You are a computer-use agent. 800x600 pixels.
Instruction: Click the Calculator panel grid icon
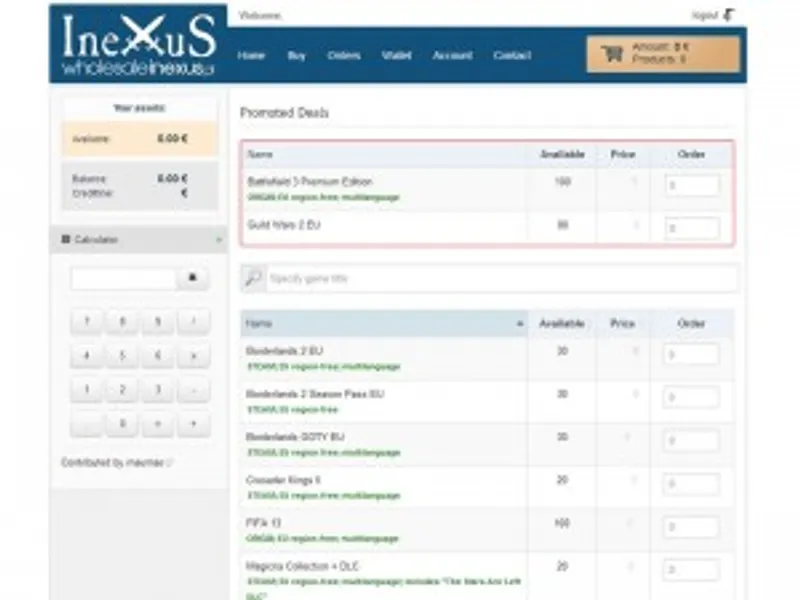tap(66, 240)
